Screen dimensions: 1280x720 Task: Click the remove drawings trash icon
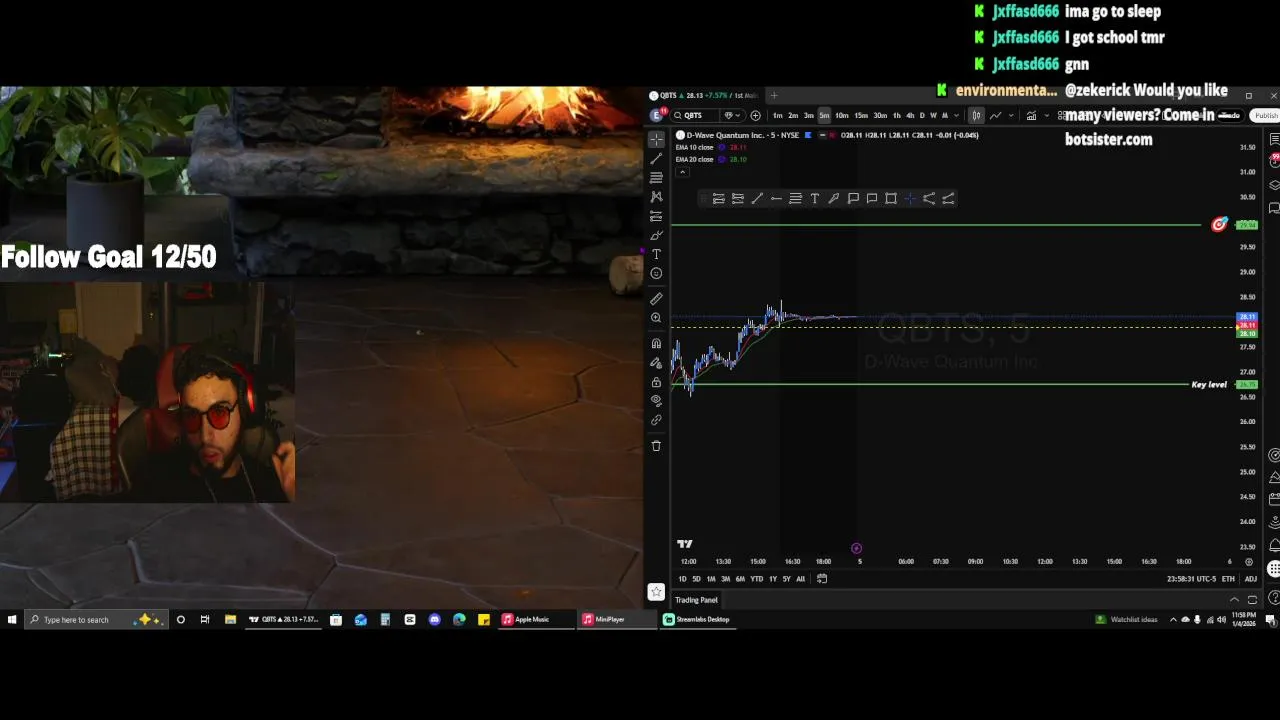point(656,446)
